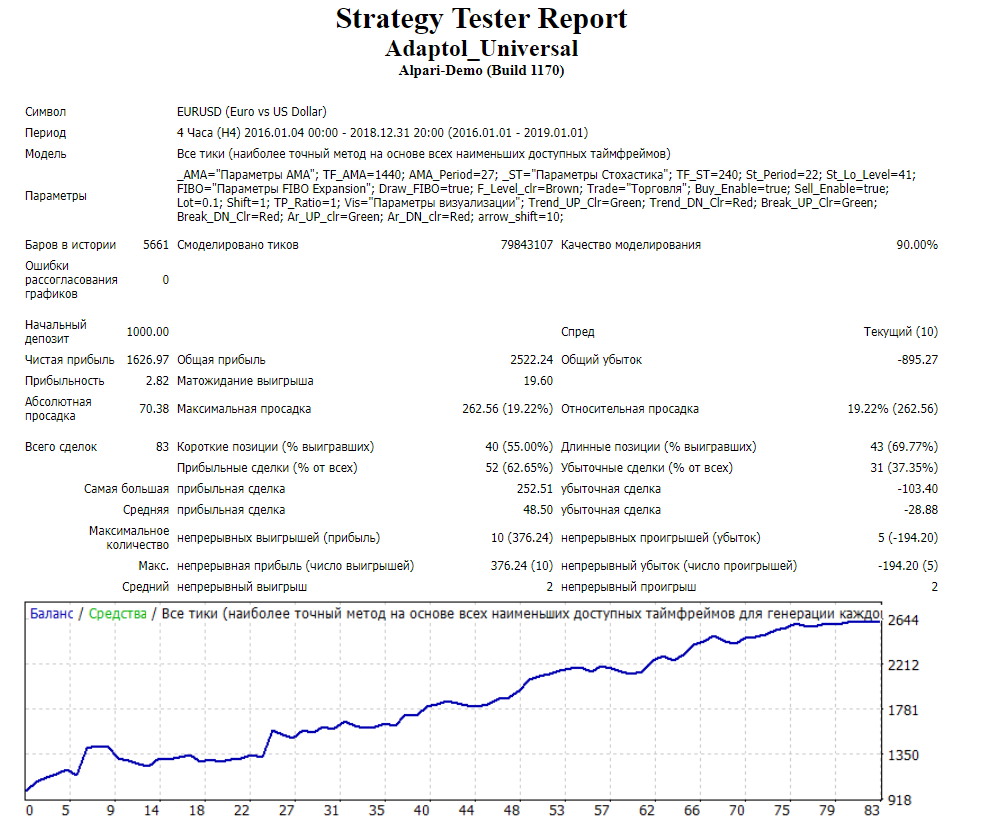The width and height of the screenshot is (985, 824).
Task: Select the 90.00% modelling quality value
Action: [917, 245]
